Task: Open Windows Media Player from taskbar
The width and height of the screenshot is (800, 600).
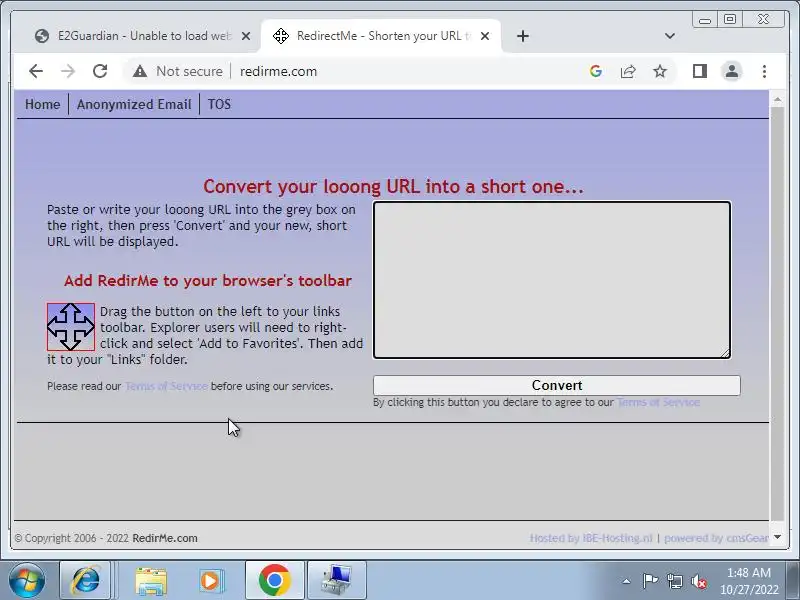Action: [210, 580]
